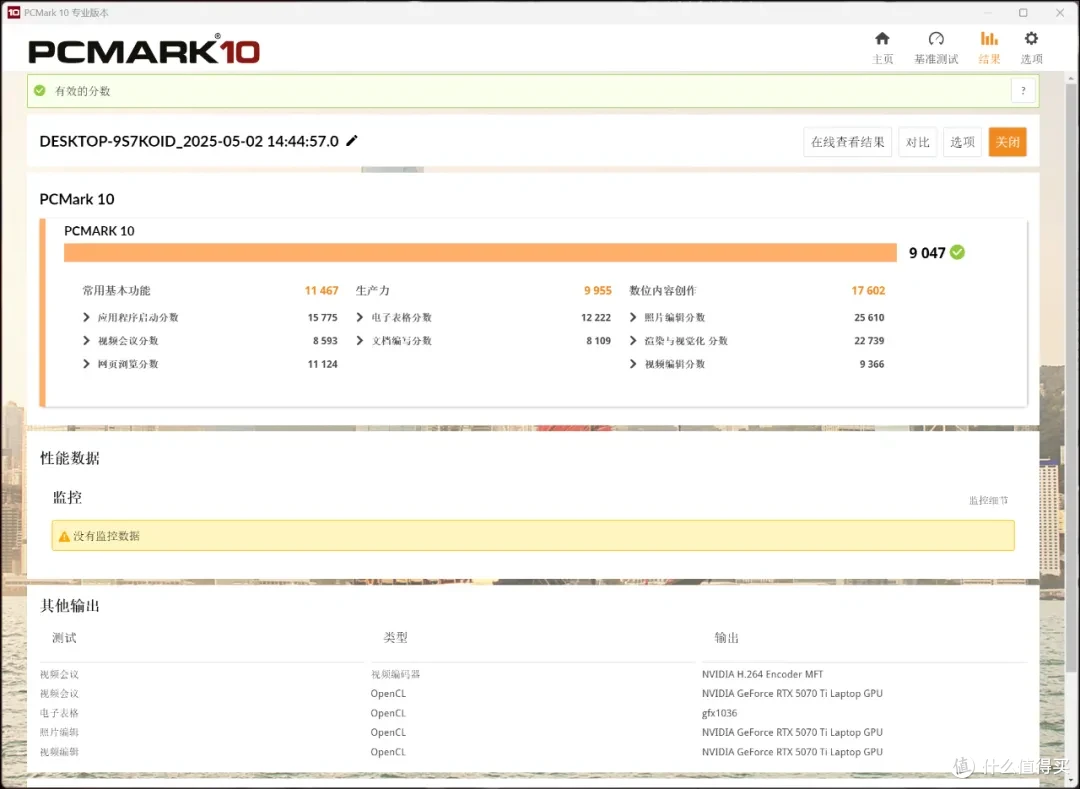Viewport: 1080px width, 789px height.
Task: Click the value 12 222
Action: tap(596, 317)
